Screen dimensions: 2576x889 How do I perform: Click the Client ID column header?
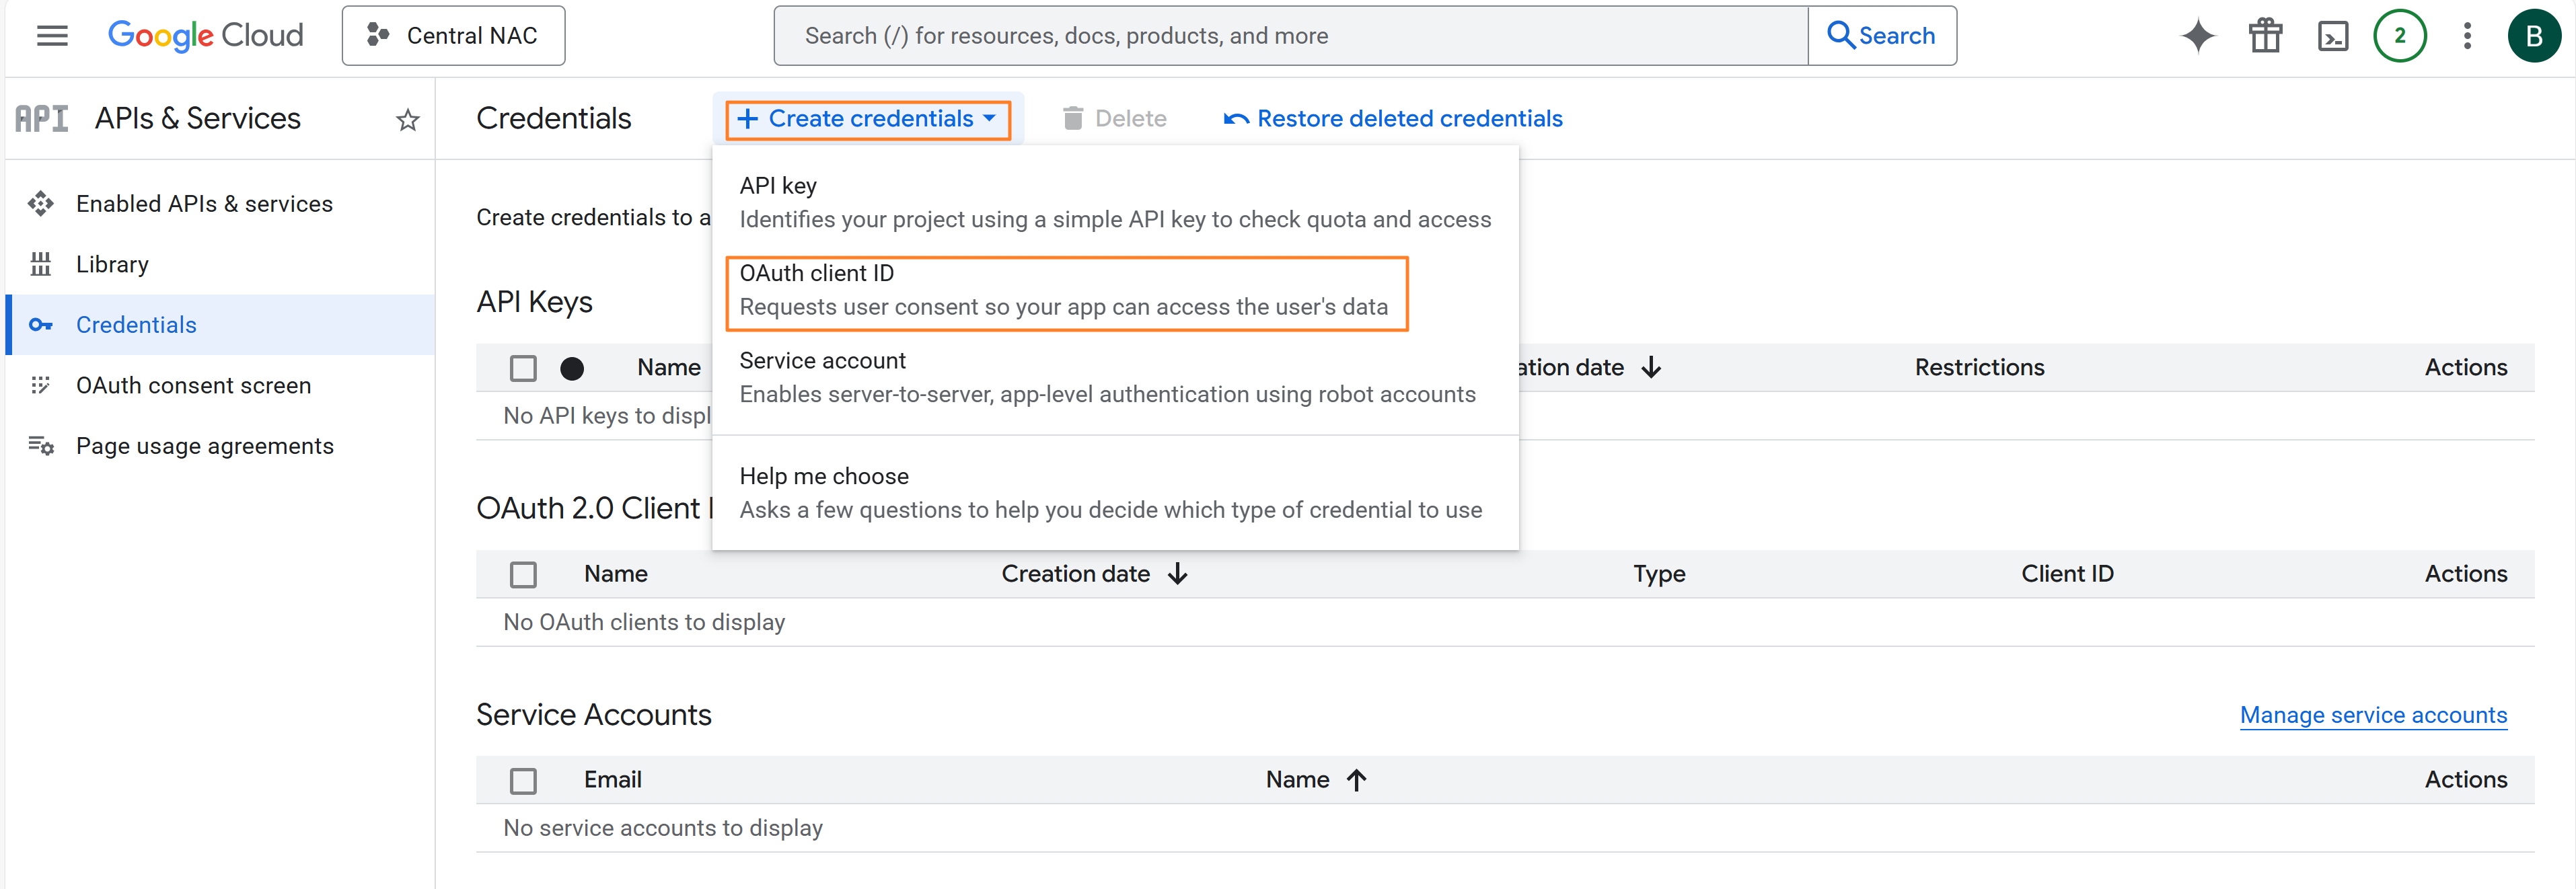tap(2067, 574)
